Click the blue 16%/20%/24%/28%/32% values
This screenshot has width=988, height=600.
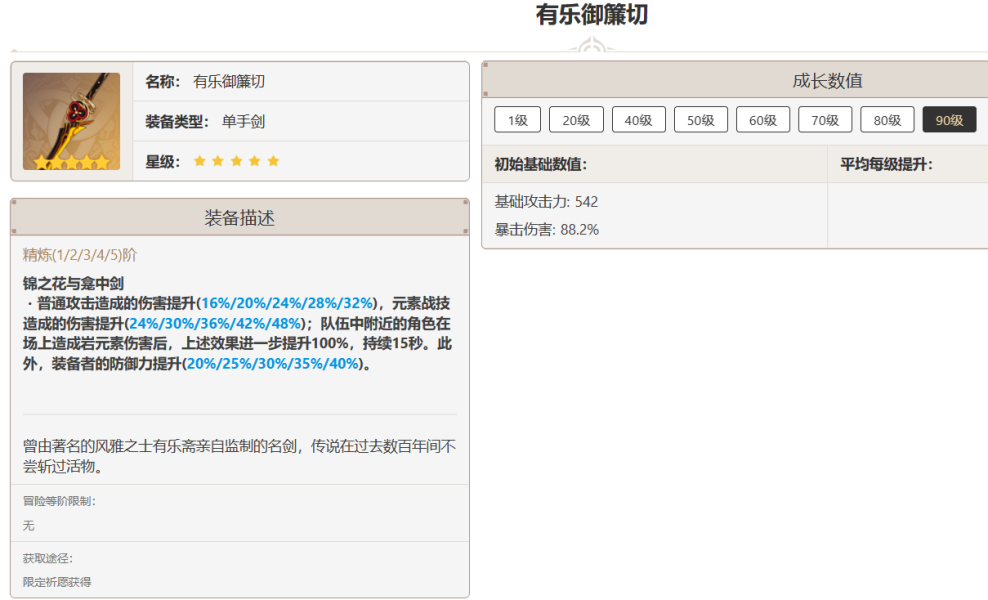(x=288, y=302)
